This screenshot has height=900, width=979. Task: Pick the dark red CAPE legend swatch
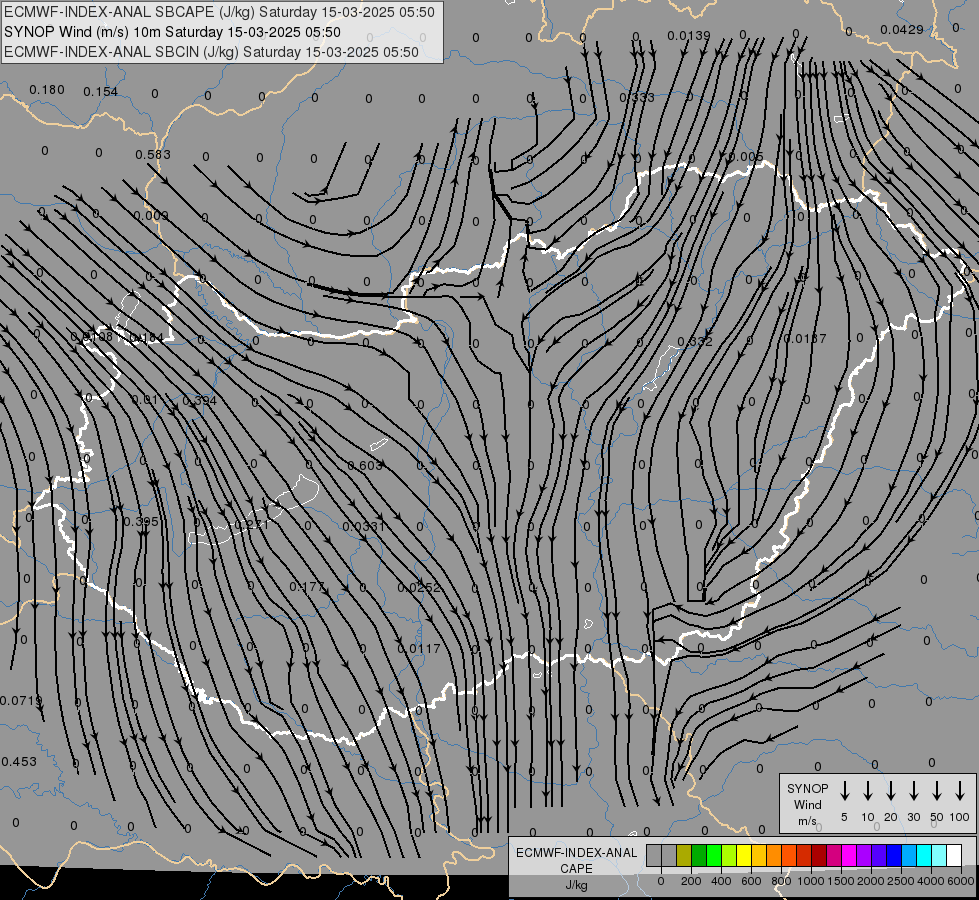[x=819, y=855]
